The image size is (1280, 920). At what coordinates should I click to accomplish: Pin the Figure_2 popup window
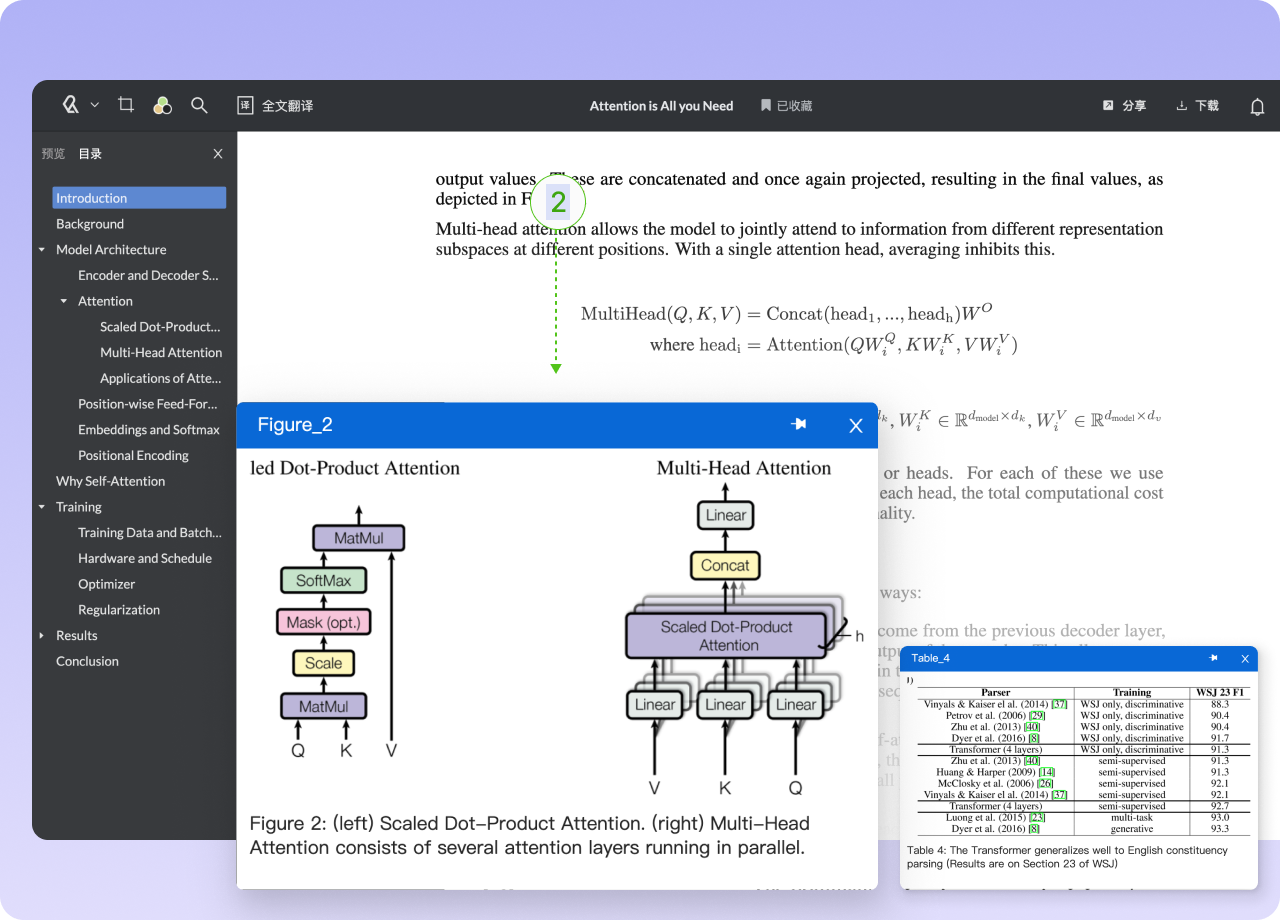pos(798,425)
